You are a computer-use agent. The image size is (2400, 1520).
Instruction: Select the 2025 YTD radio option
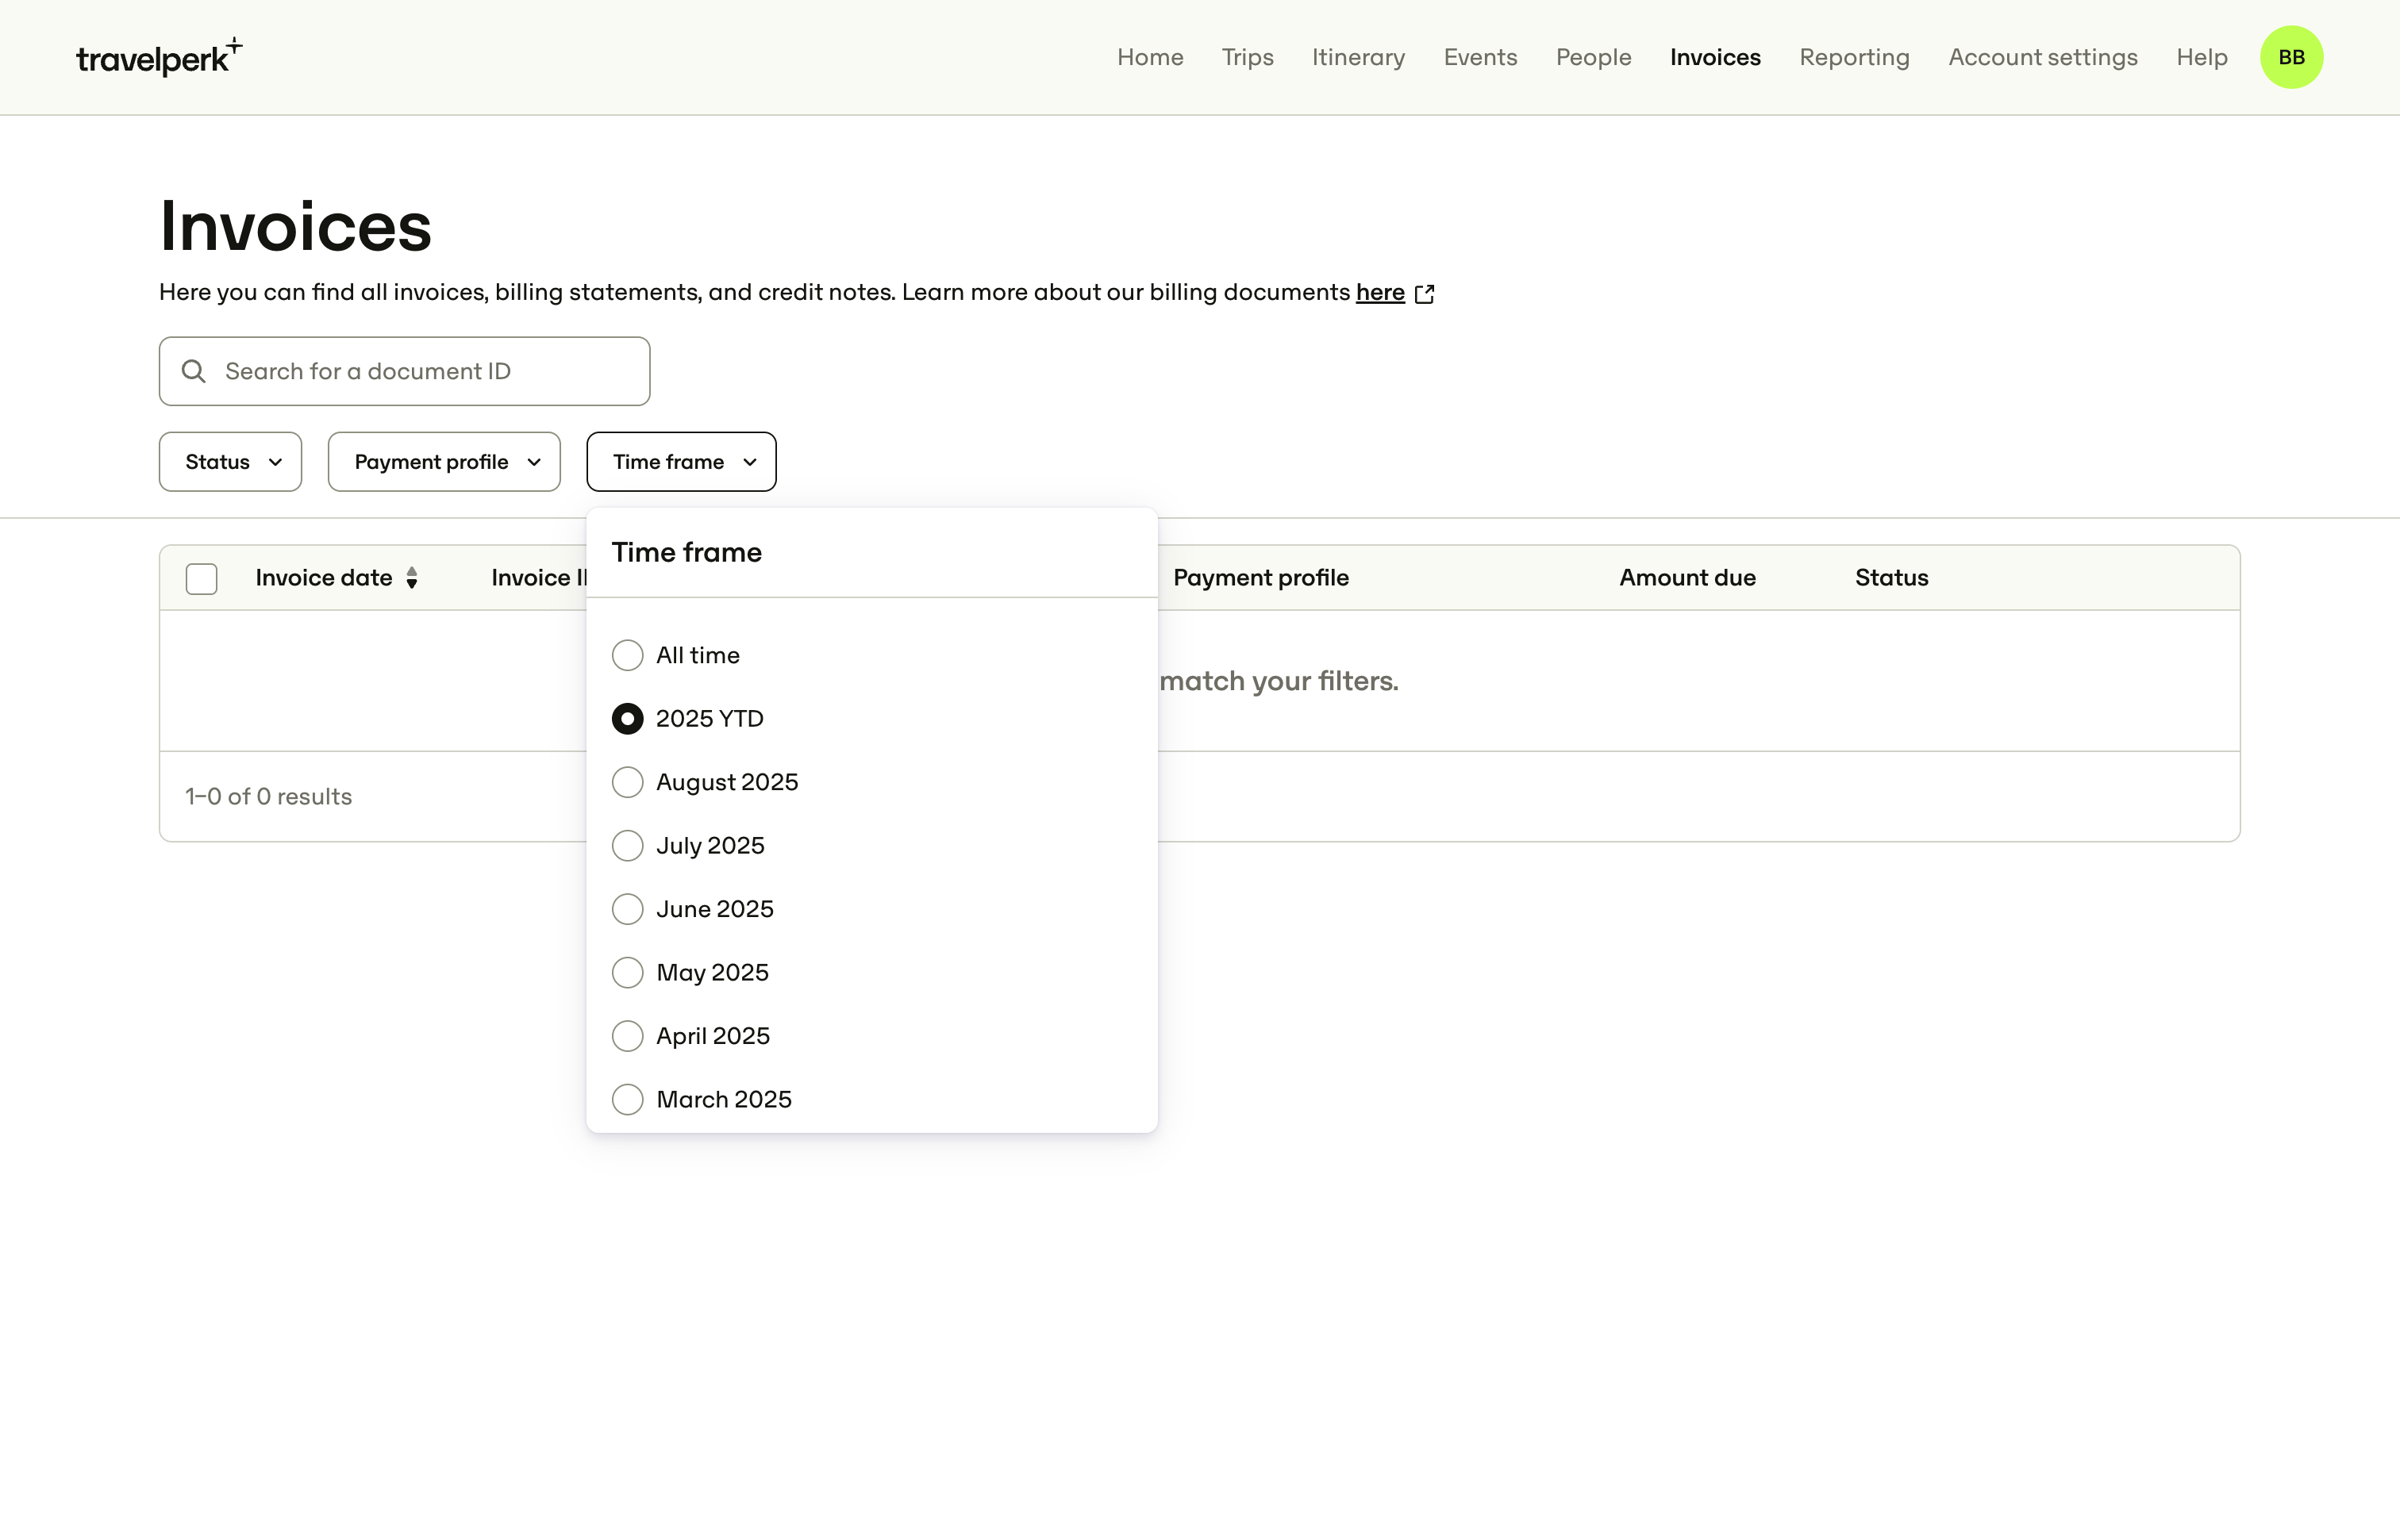click(x=627, y=719)
